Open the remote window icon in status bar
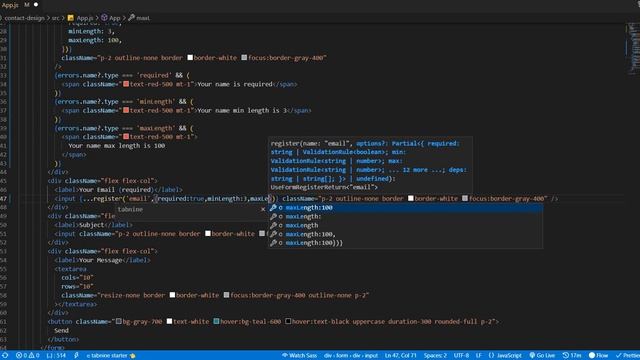This screenshot has height=360, width=640. 4,355
